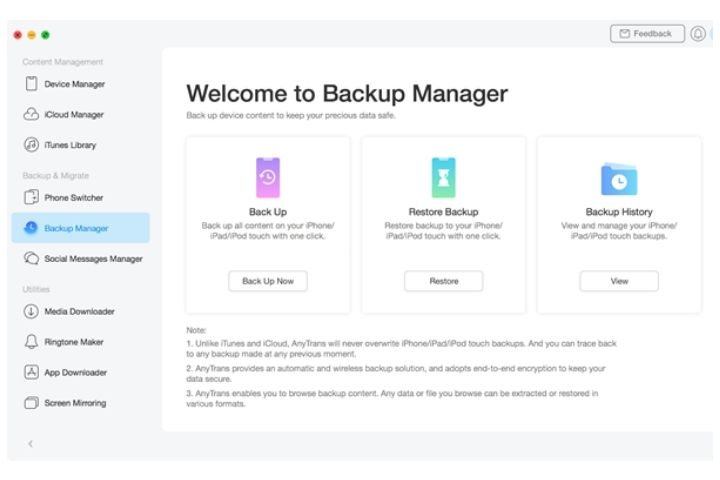The height and width of the screenshot is (480, 720).
Task: Click the "Content Management" section label
Action: point(62,62)
